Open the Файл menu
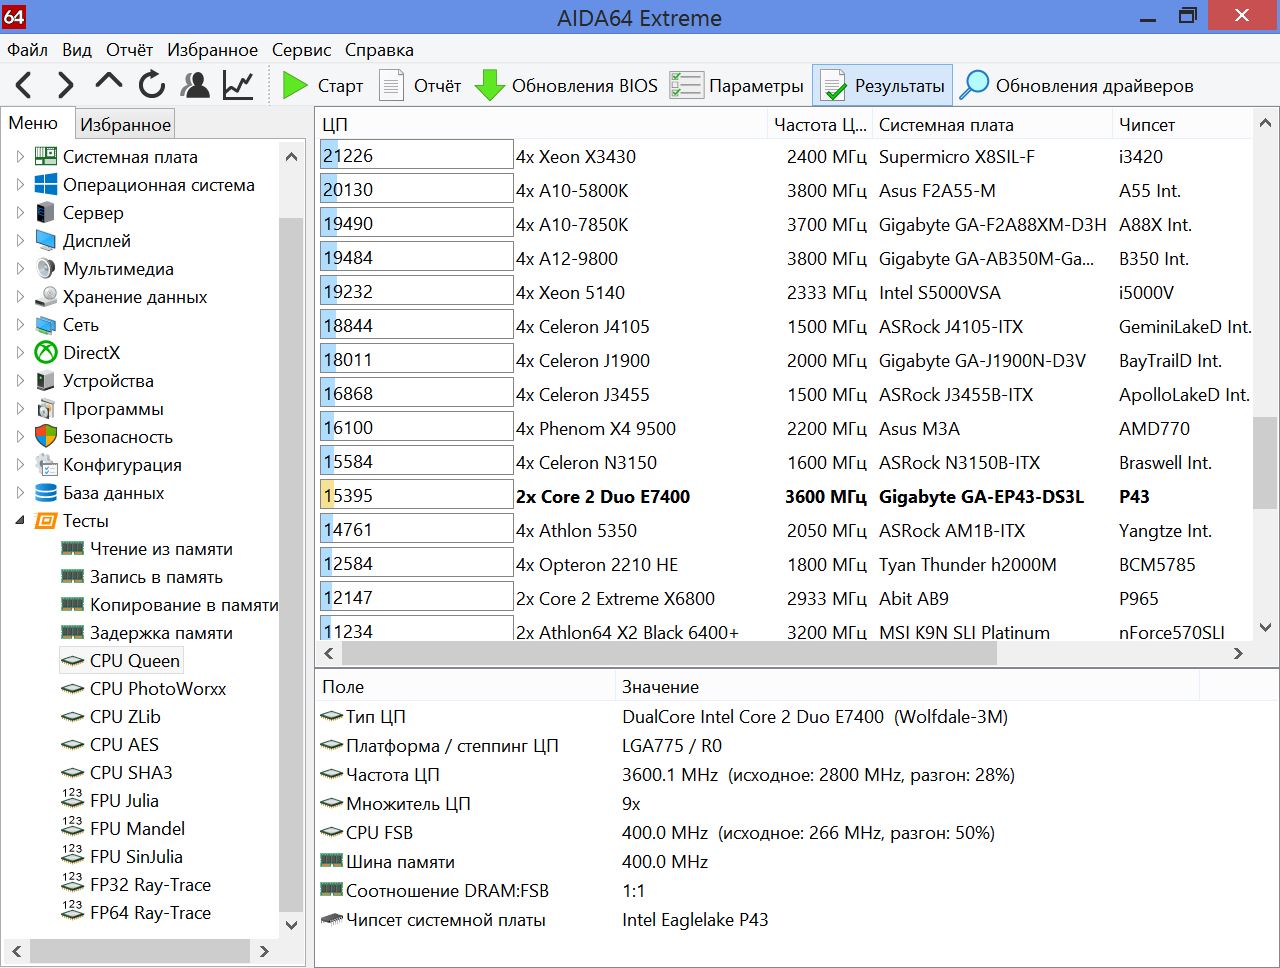This screenshot has width=1280, height=968. pos(28,50)
